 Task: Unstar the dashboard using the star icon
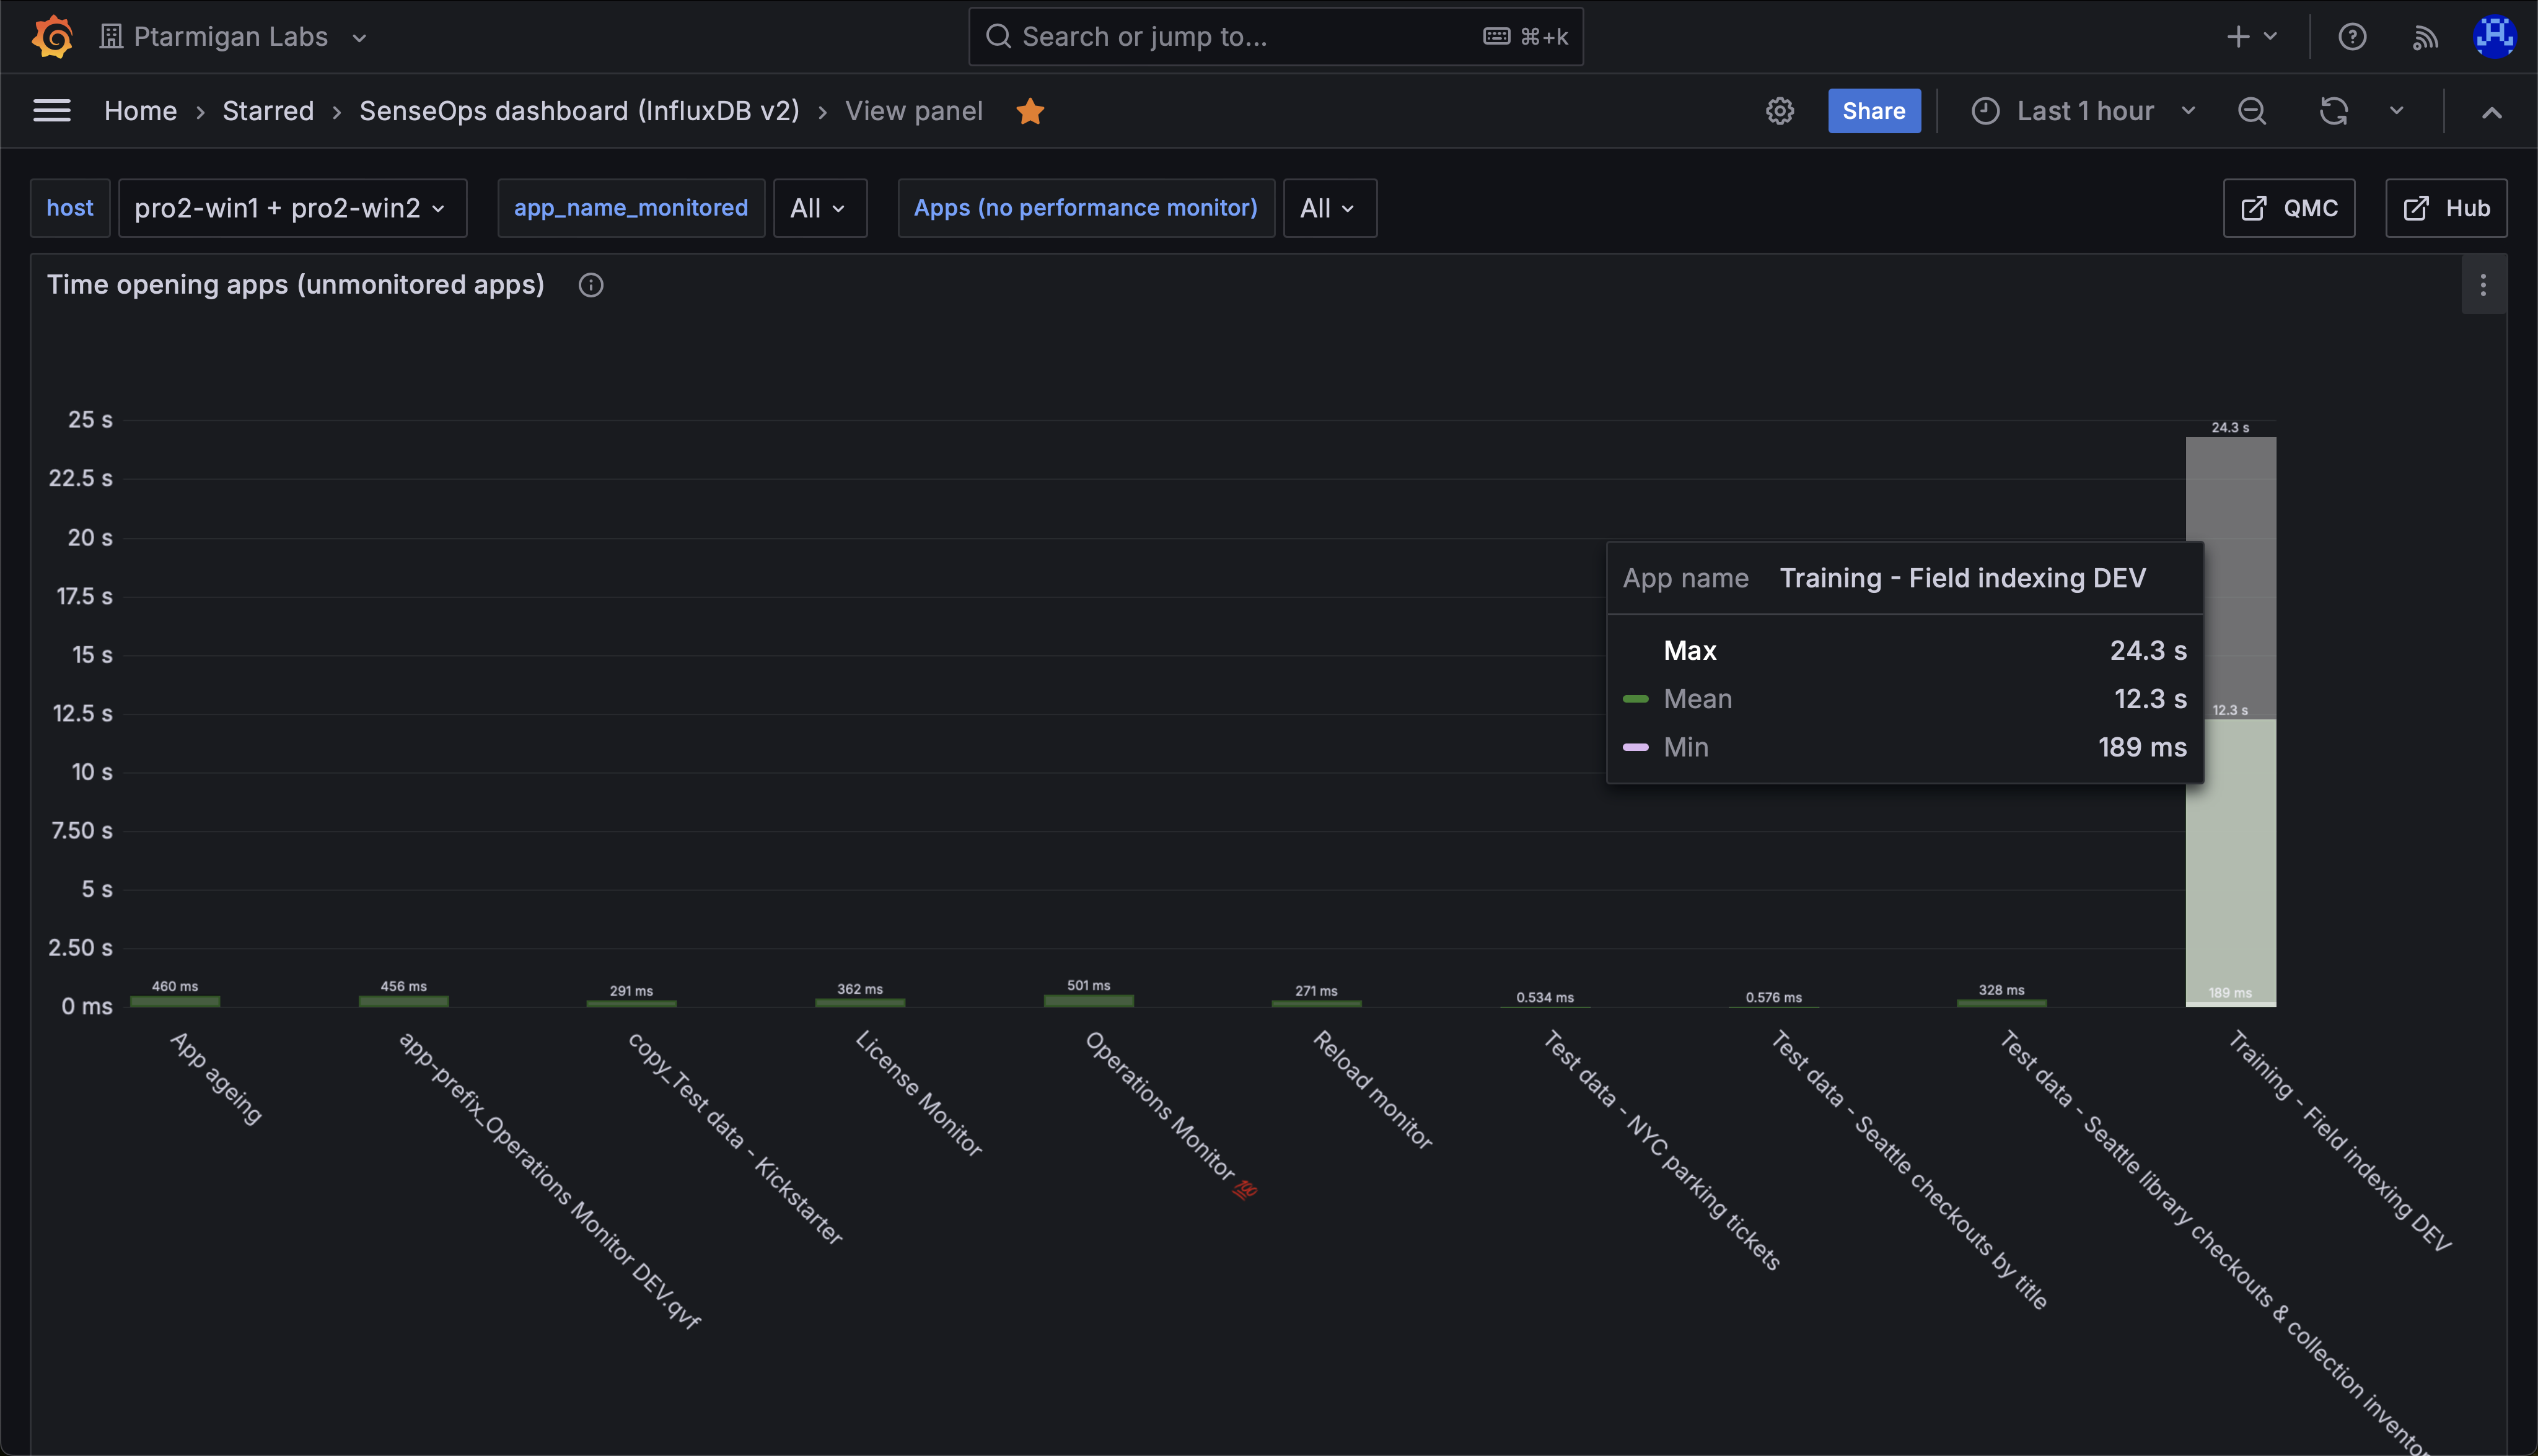(x=1030, y=111)
